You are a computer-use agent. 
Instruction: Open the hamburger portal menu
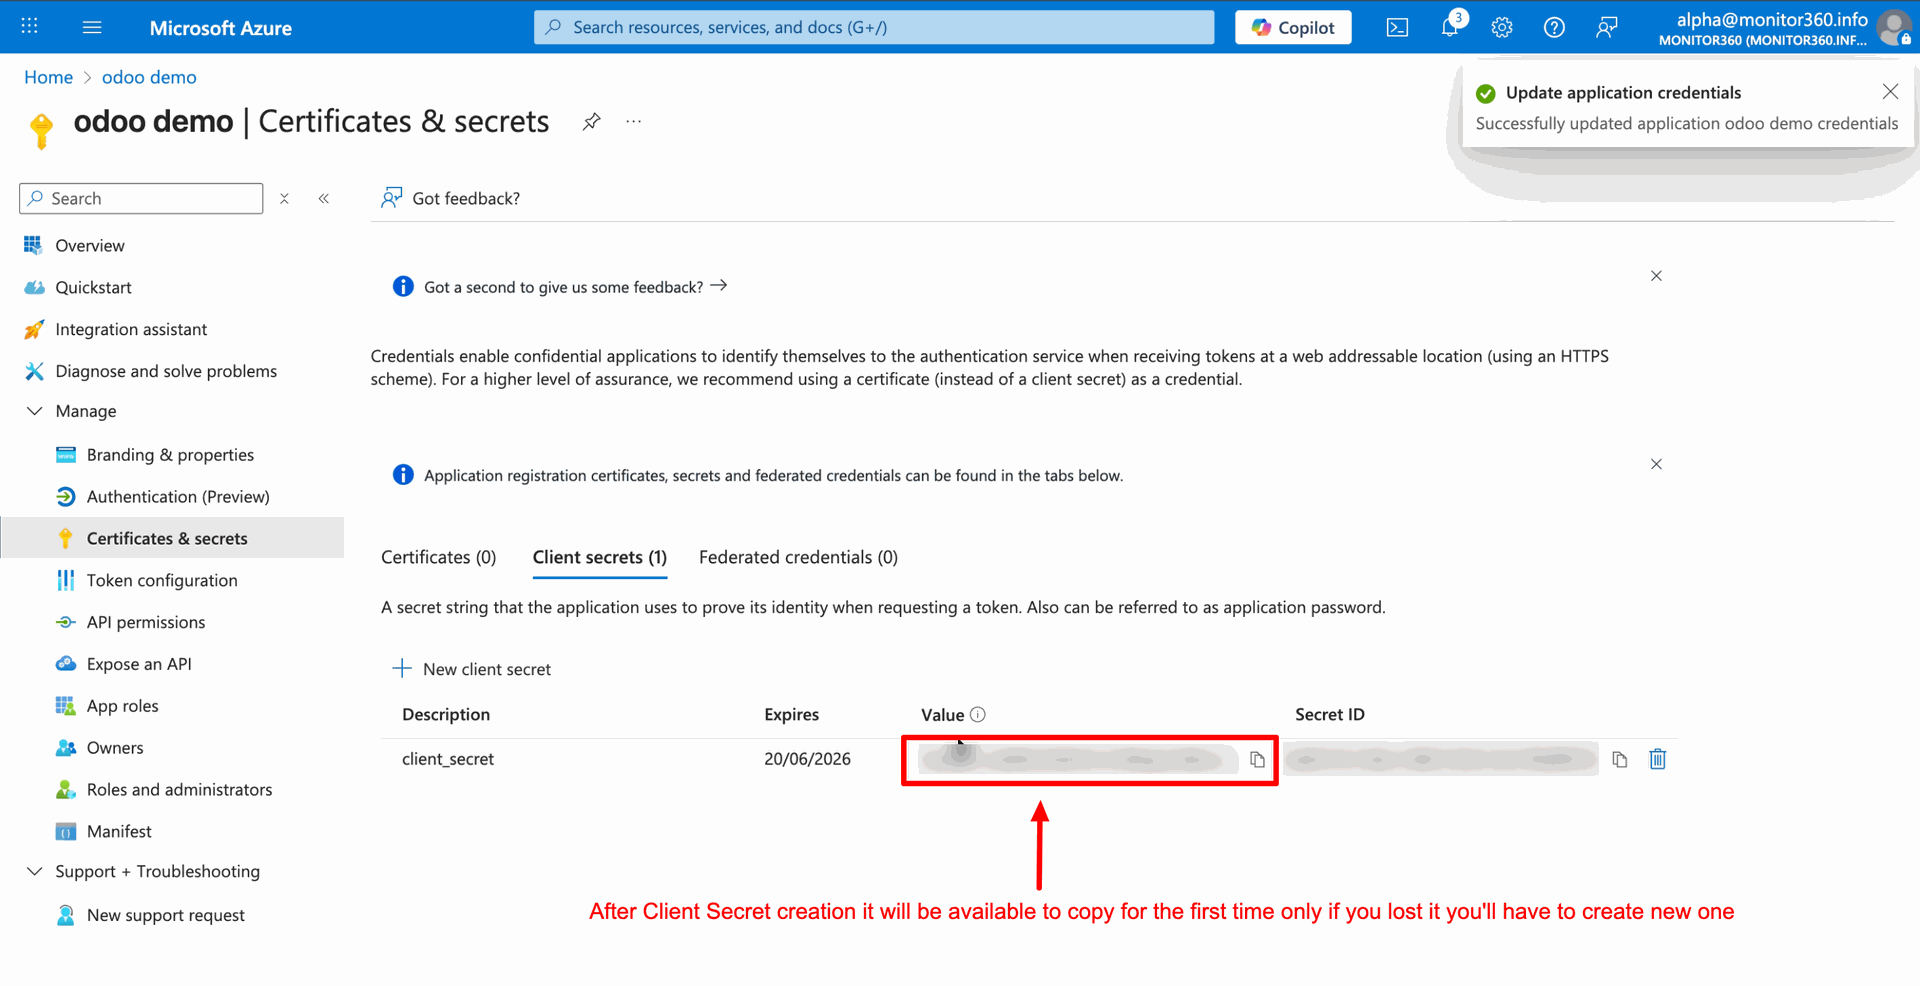pyautogui.click(x=92, y=27)
